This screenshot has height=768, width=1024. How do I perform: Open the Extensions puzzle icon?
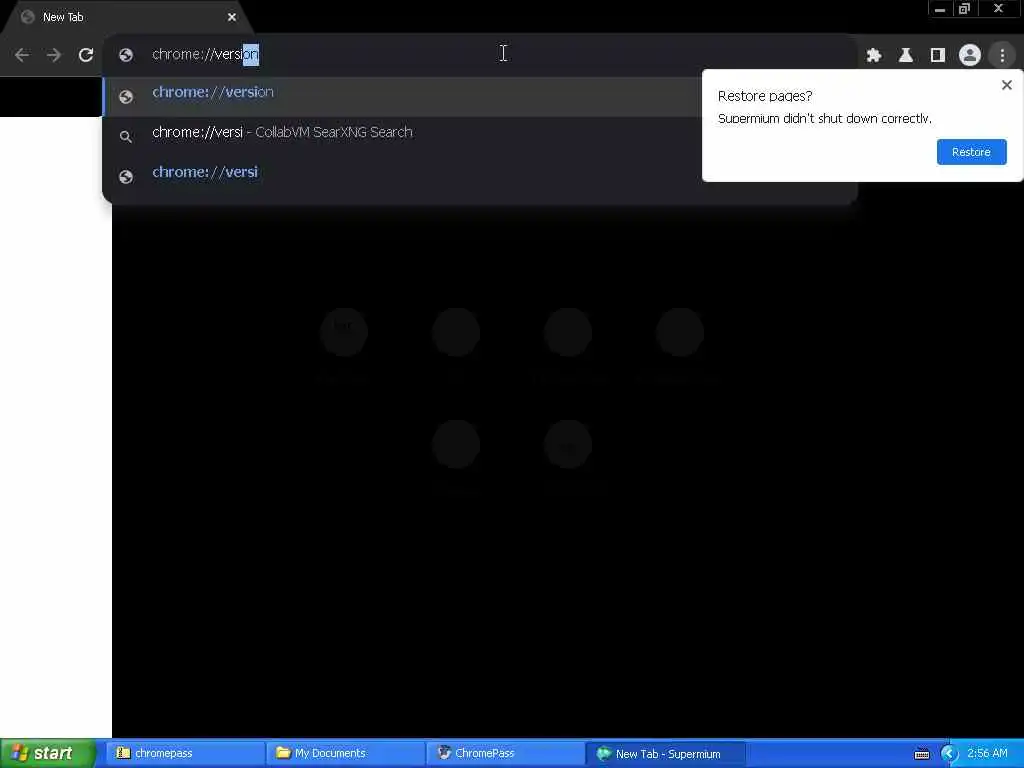point(874,55)
